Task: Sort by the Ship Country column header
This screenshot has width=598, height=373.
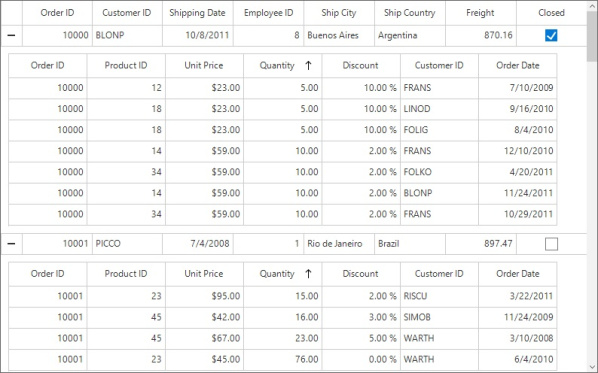Action: coord(410,13)
